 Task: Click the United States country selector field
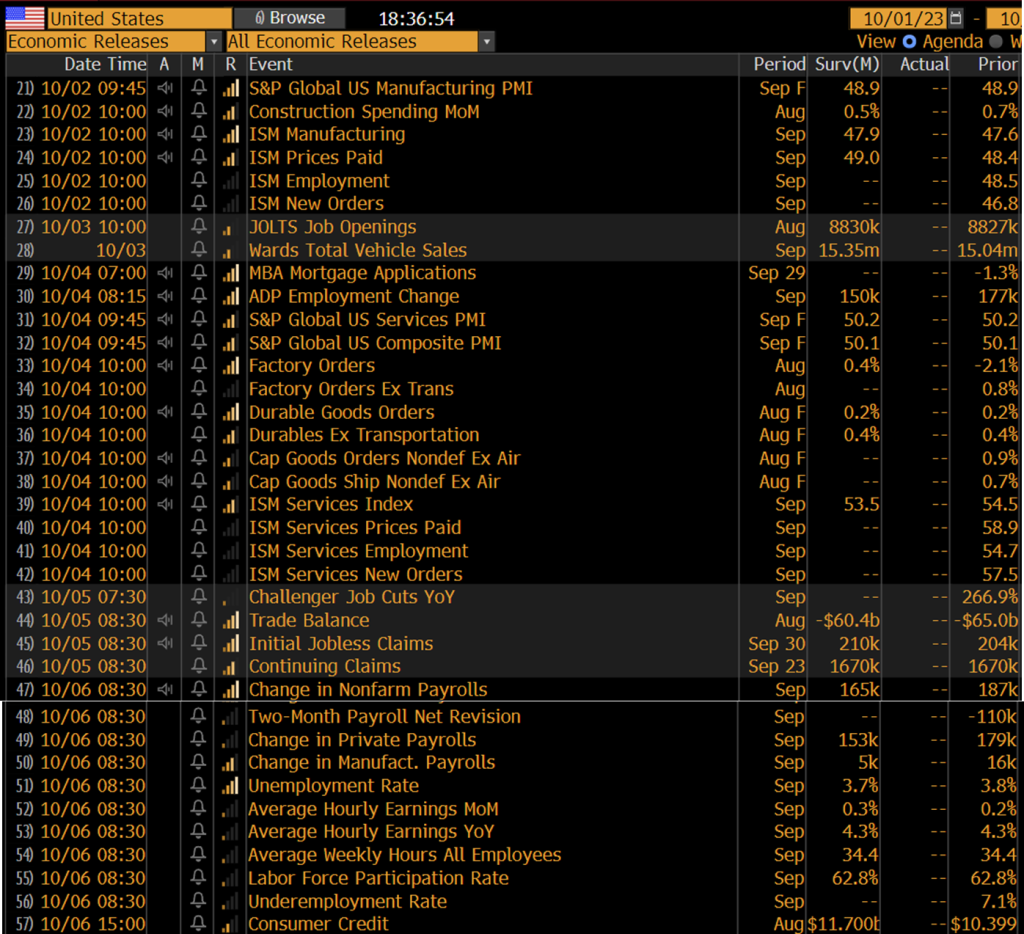[x=139, y=18]
